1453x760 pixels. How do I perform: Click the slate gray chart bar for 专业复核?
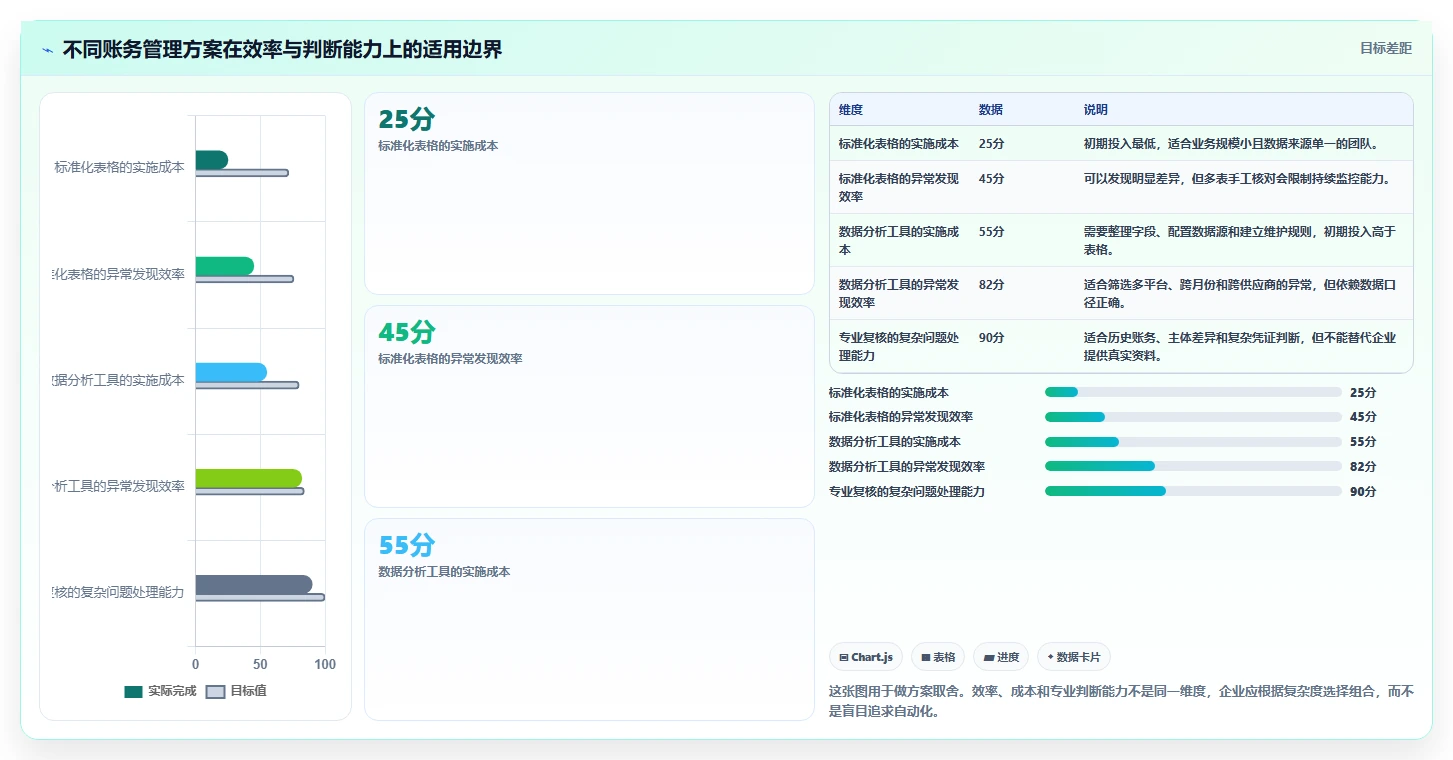click(x=253, y=584)
